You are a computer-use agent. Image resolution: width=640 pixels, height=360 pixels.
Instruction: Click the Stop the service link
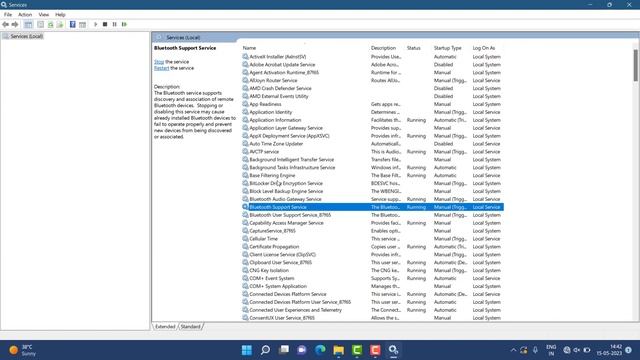tap(159, 62)
